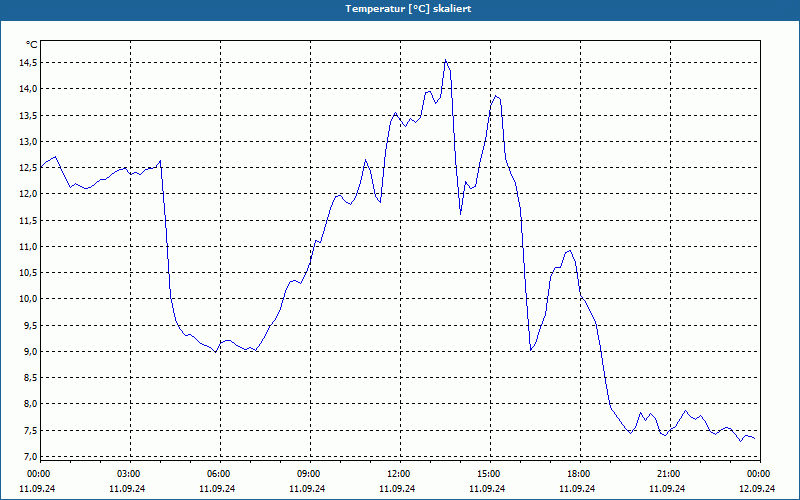Select the 10,0 y-axis label

(x=28, y=299)
